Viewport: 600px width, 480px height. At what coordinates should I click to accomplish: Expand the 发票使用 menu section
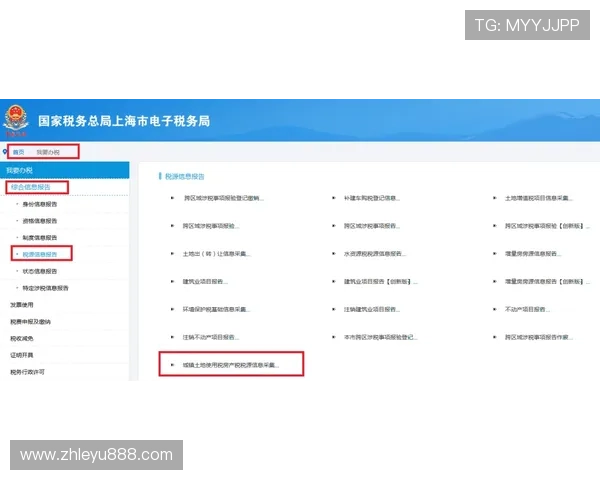(x=22, y=305)
